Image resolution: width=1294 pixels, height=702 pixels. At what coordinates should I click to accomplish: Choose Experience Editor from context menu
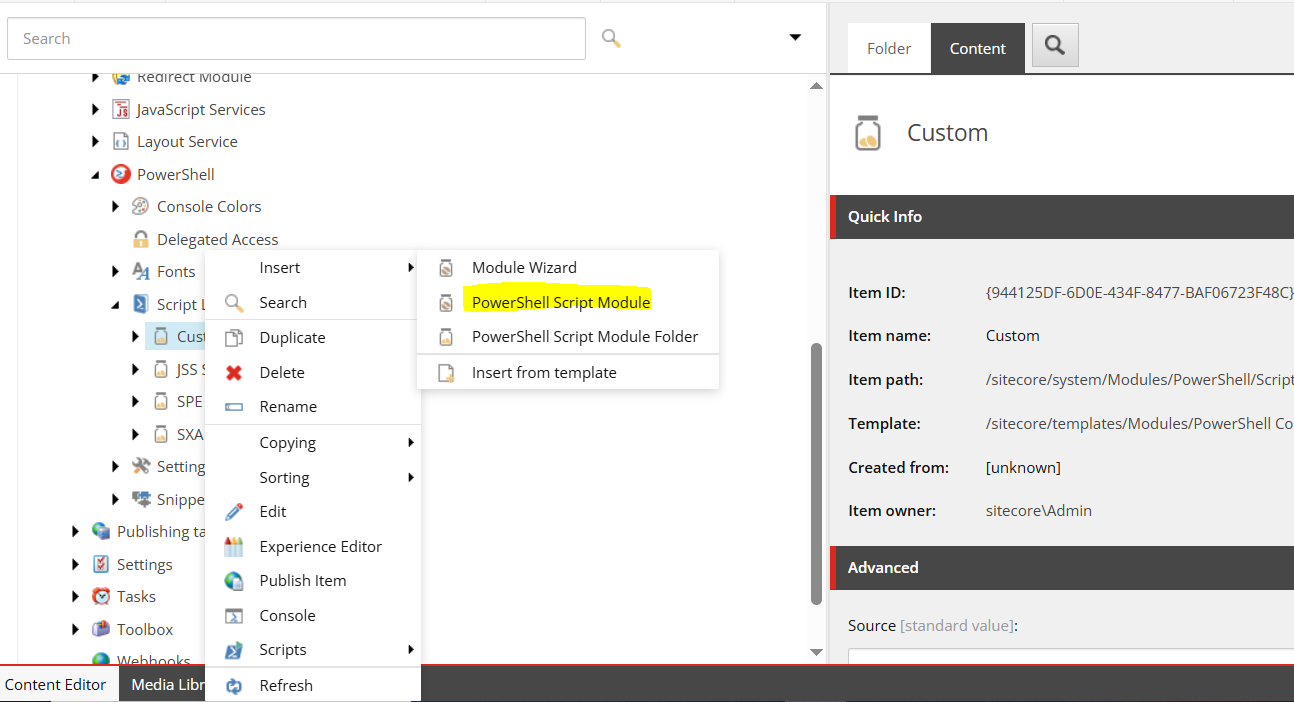(x=312, y=546)
